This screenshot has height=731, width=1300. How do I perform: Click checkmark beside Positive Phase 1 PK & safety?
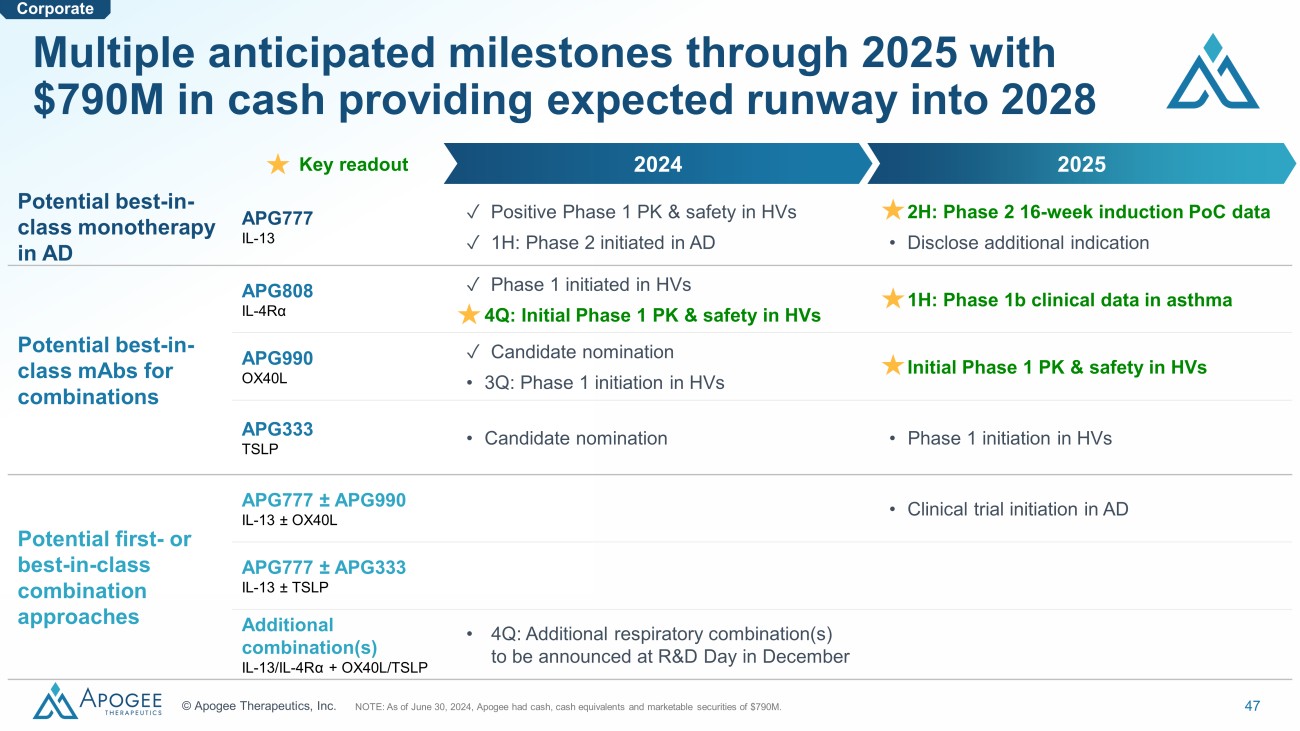[x=471, y=212]
